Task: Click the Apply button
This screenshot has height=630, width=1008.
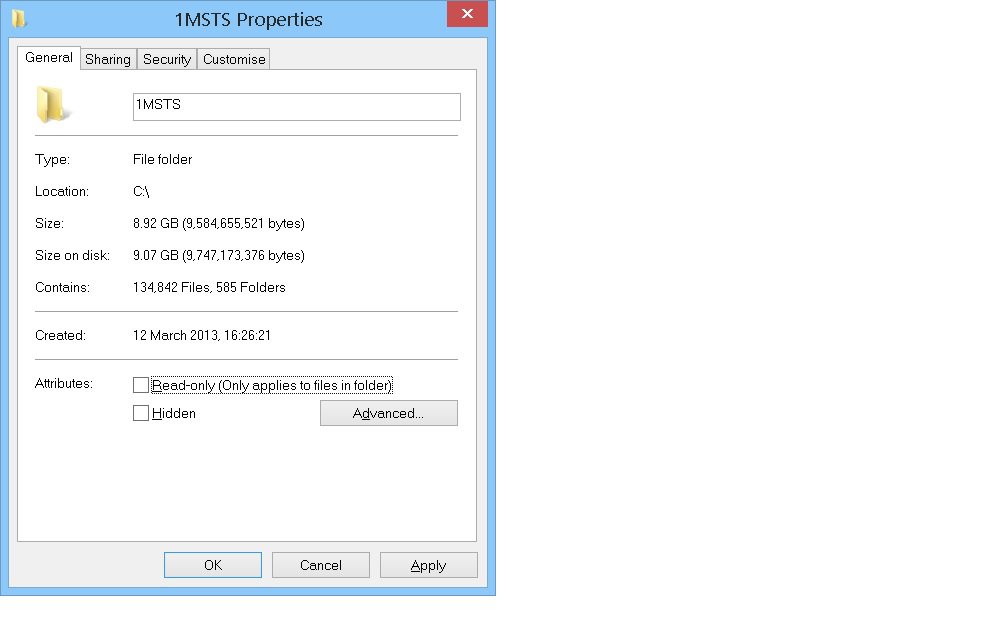Action: 429,565
